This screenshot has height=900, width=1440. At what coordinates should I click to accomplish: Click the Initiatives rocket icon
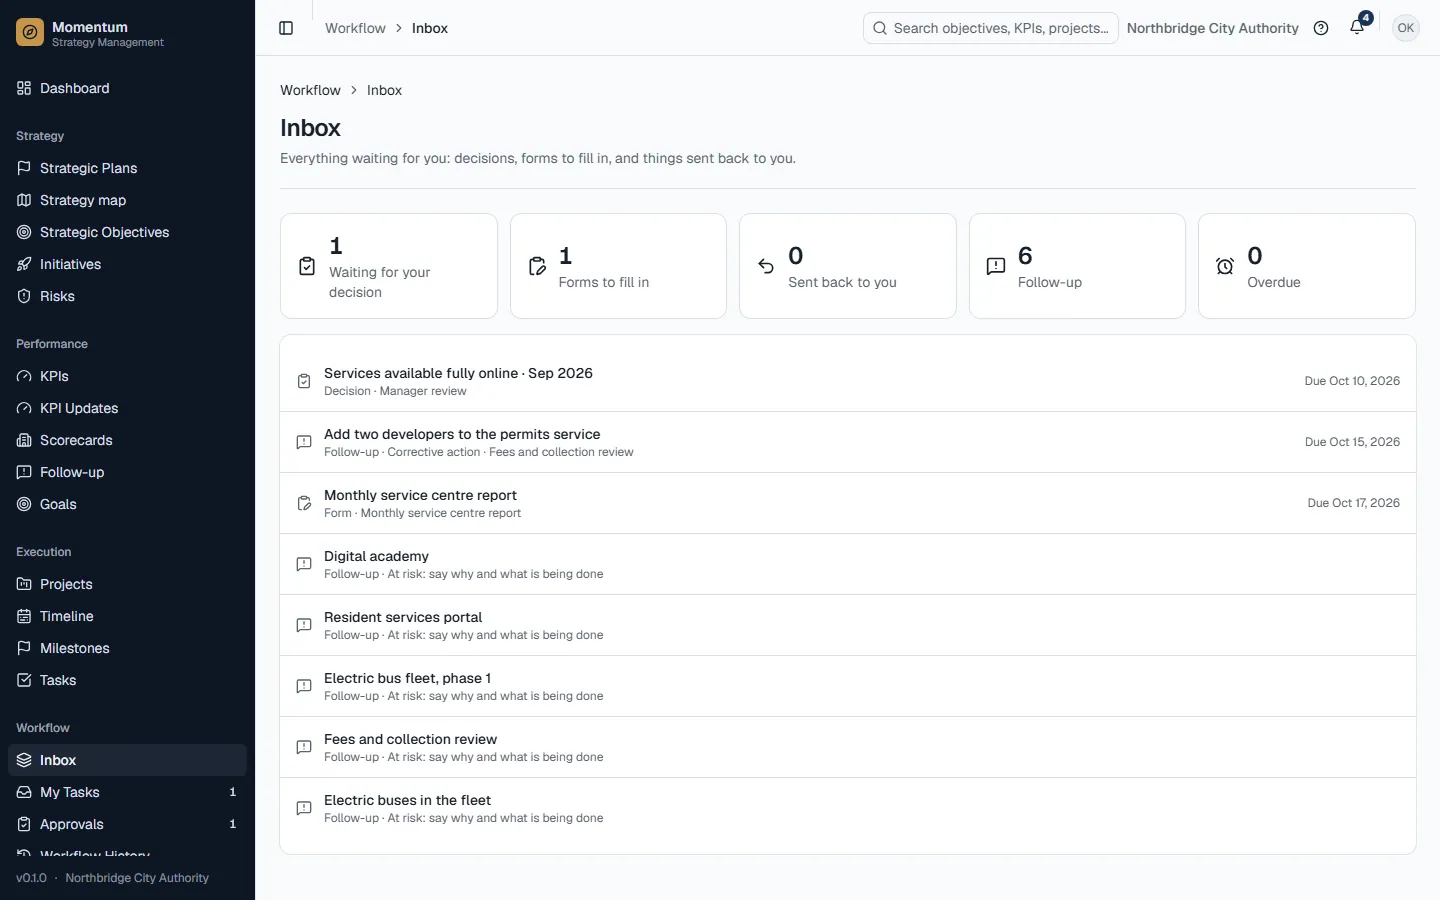pyautogui.click(x=24, y=264)
